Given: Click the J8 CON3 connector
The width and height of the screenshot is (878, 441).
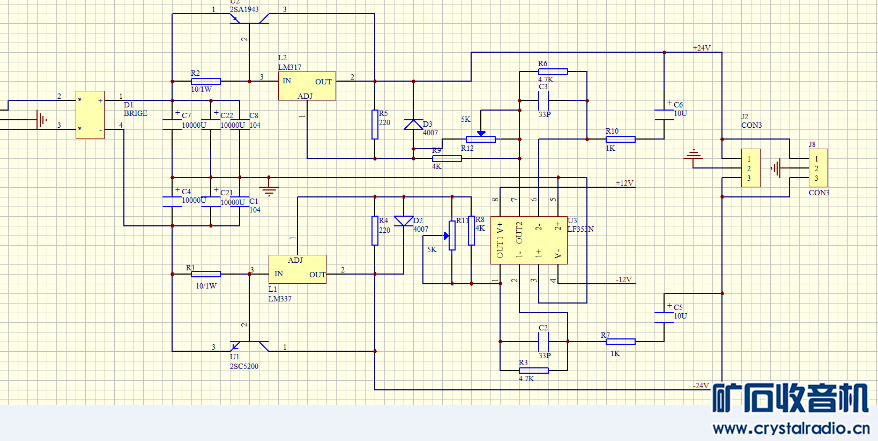Looking at the screenshot, I should pos(818,168).
